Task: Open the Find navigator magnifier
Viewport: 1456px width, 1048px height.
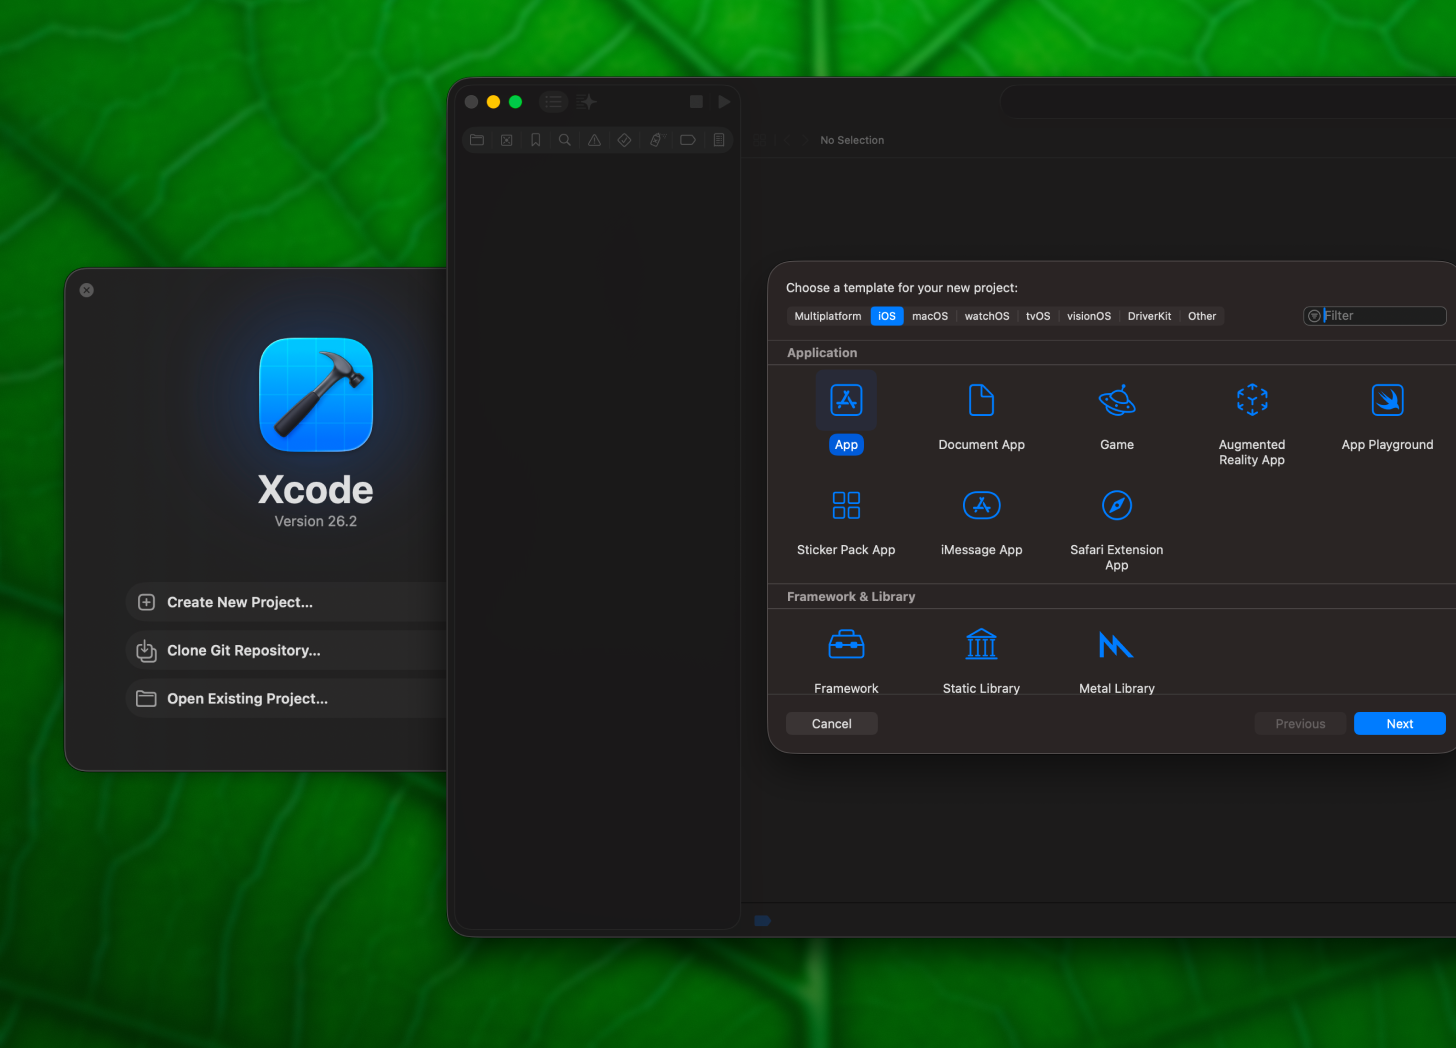Action: (565, 140)
